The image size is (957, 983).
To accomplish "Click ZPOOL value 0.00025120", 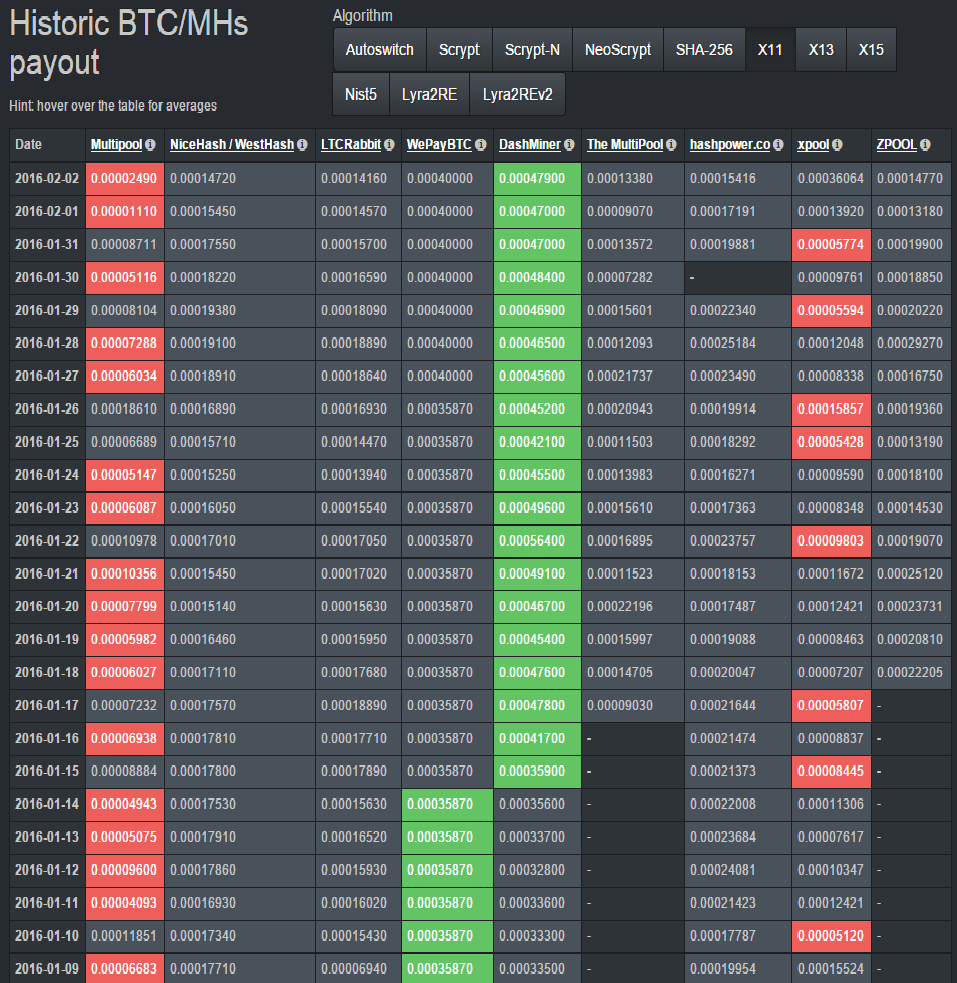I will 910,574.
